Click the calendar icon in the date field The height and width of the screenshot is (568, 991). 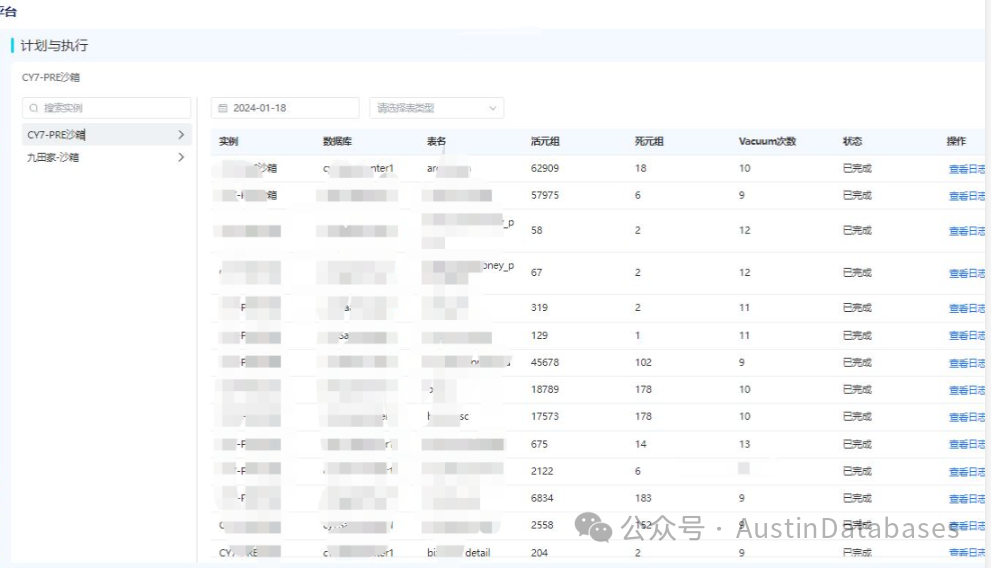[222, 108]
